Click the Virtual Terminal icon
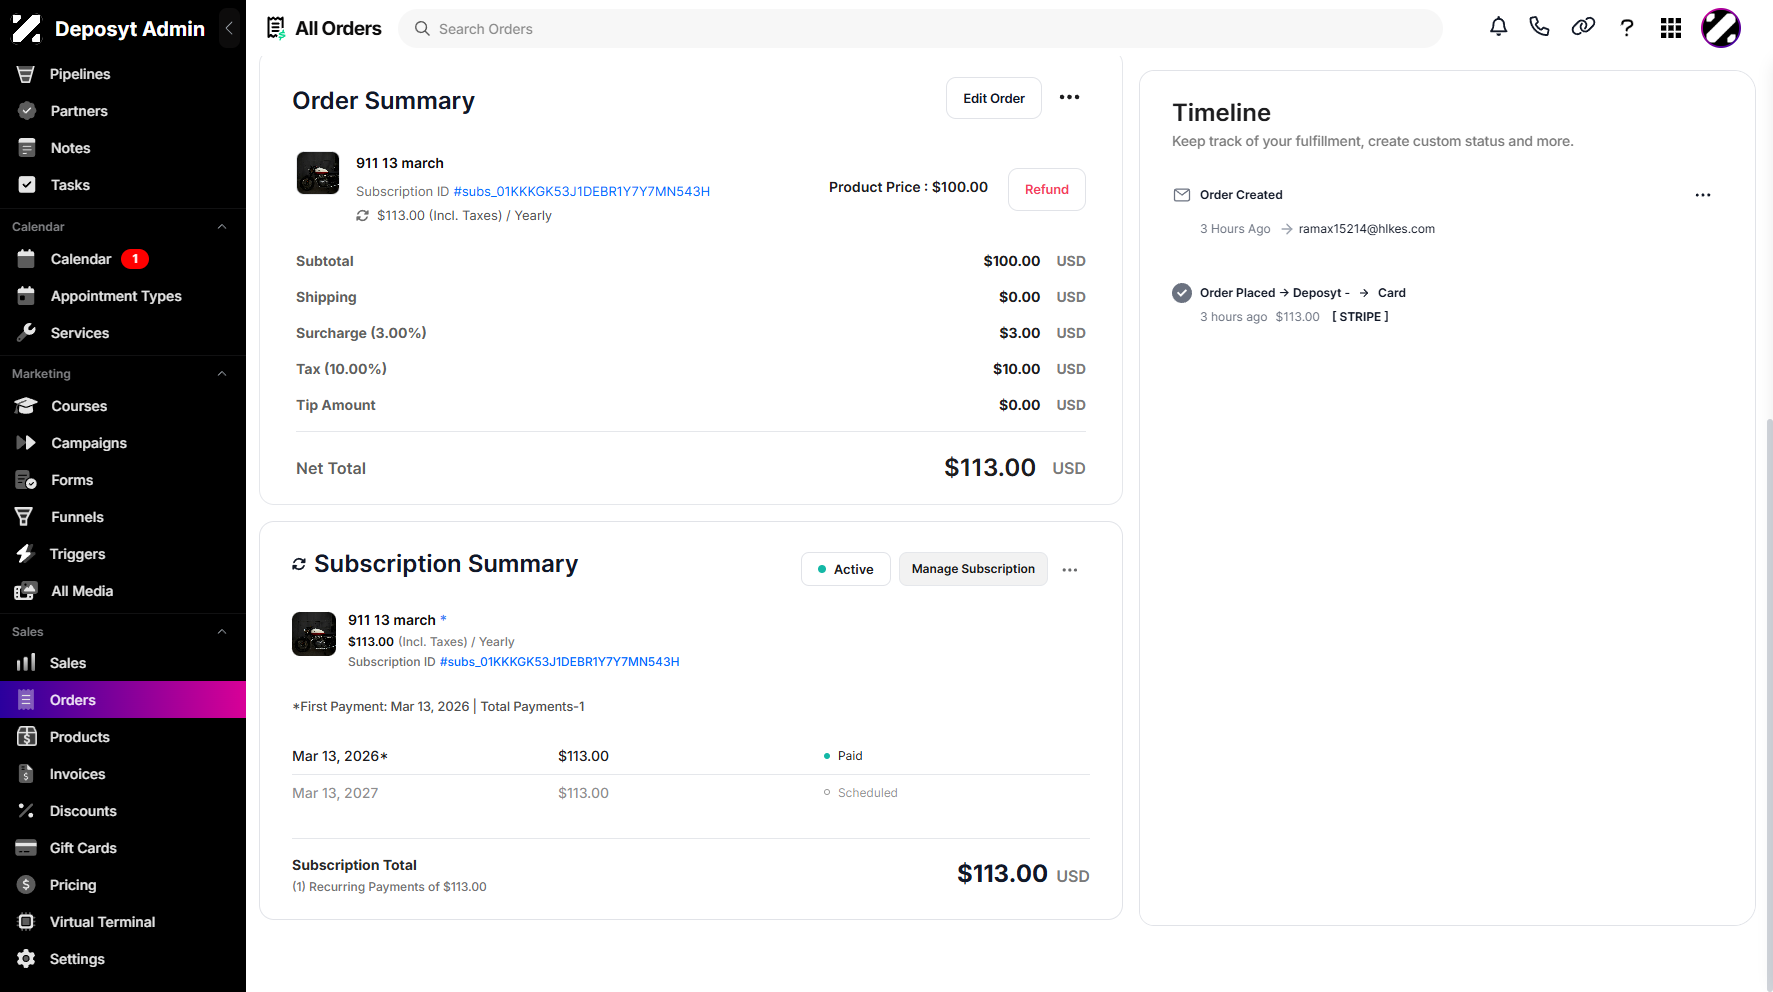 click(x=26, y=921)
